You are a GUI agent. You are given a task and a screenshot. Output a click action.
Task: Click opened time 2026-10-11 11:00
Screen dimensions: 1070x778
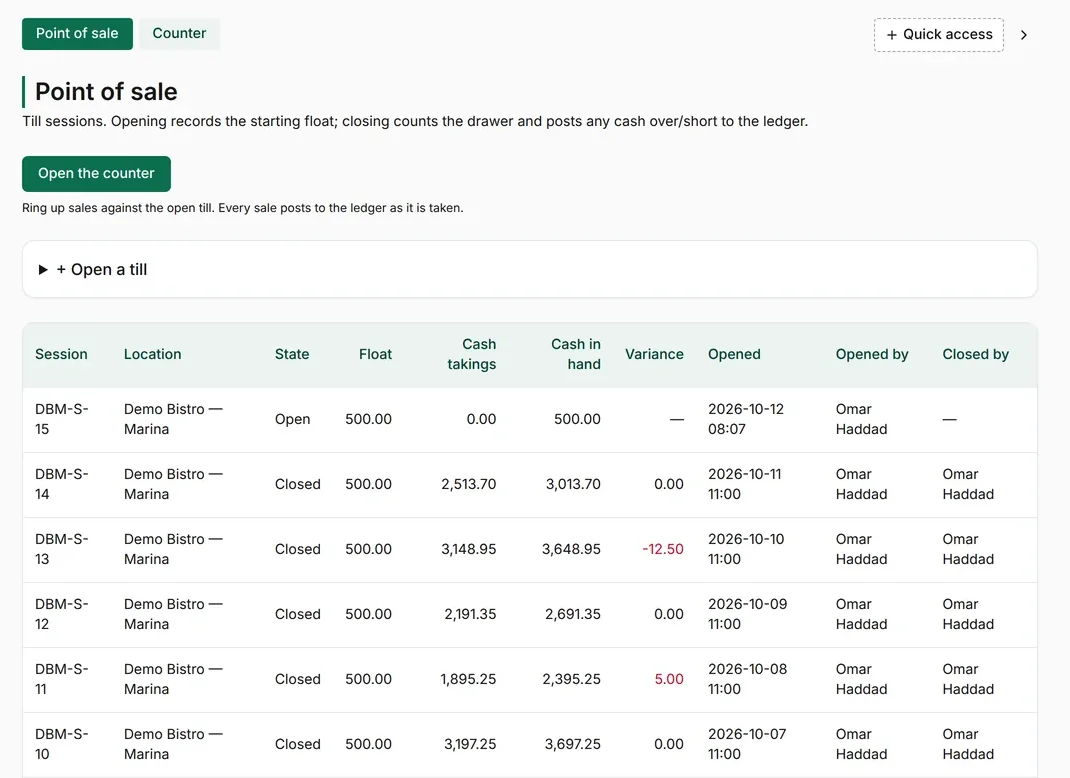(x=744, y=484)
